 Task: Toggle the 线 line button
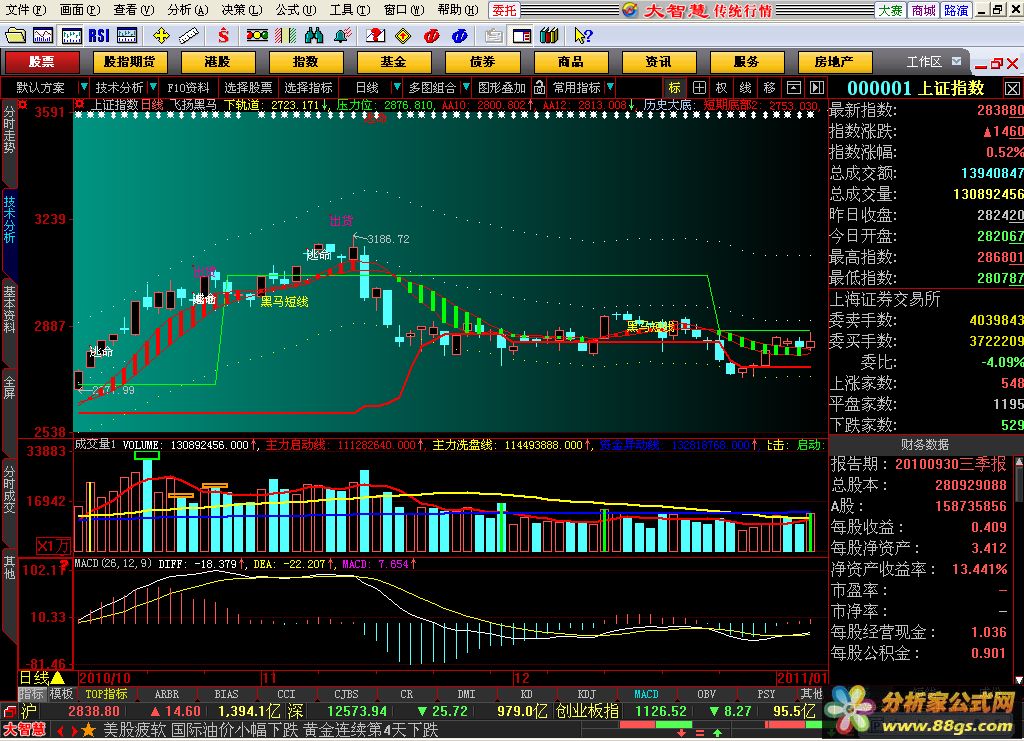[x=746, y=87]
